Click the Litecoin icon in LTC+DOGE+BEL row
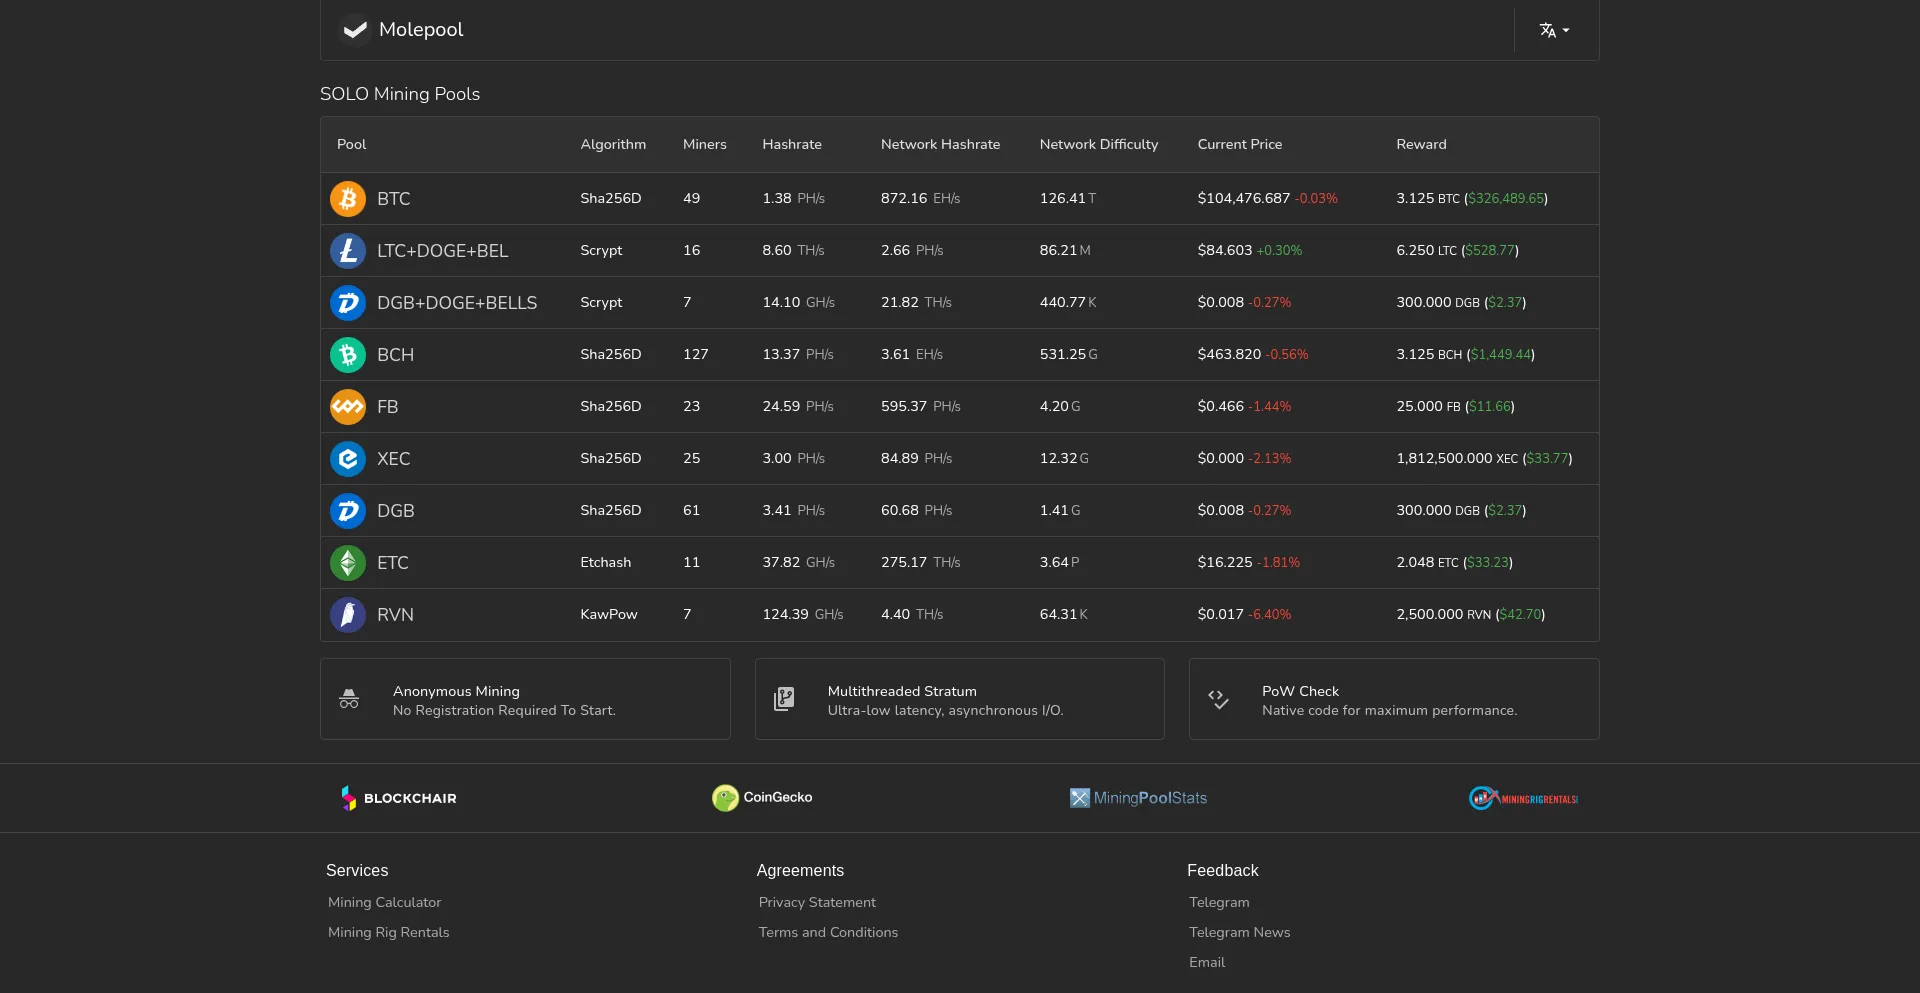The width and height of the screenshot is (1920, 993). (x=347, y=251)
